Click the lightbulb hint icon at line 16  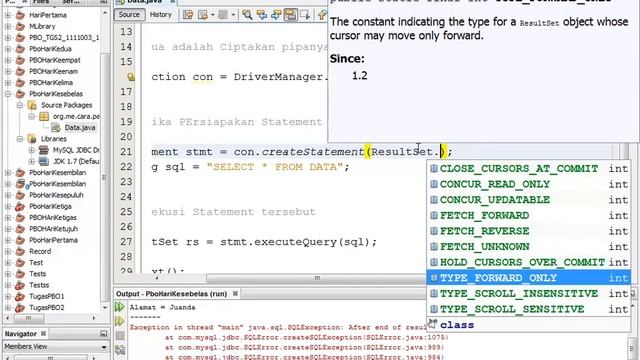pos(131,77)
